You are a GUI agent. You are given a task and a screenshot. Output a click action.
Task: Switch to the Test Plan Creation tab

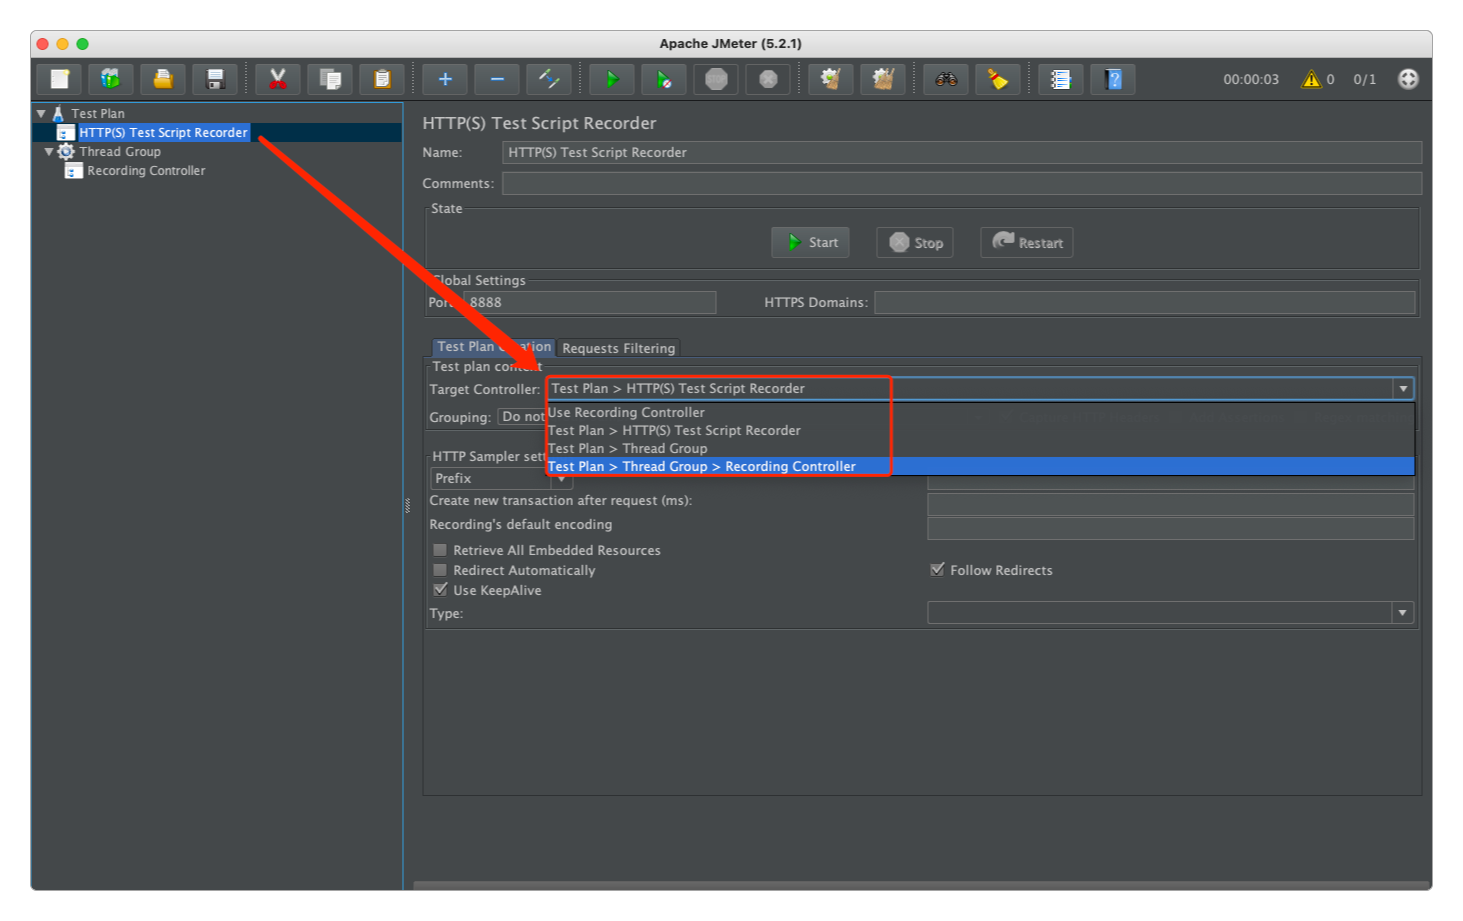pos(493,347)
